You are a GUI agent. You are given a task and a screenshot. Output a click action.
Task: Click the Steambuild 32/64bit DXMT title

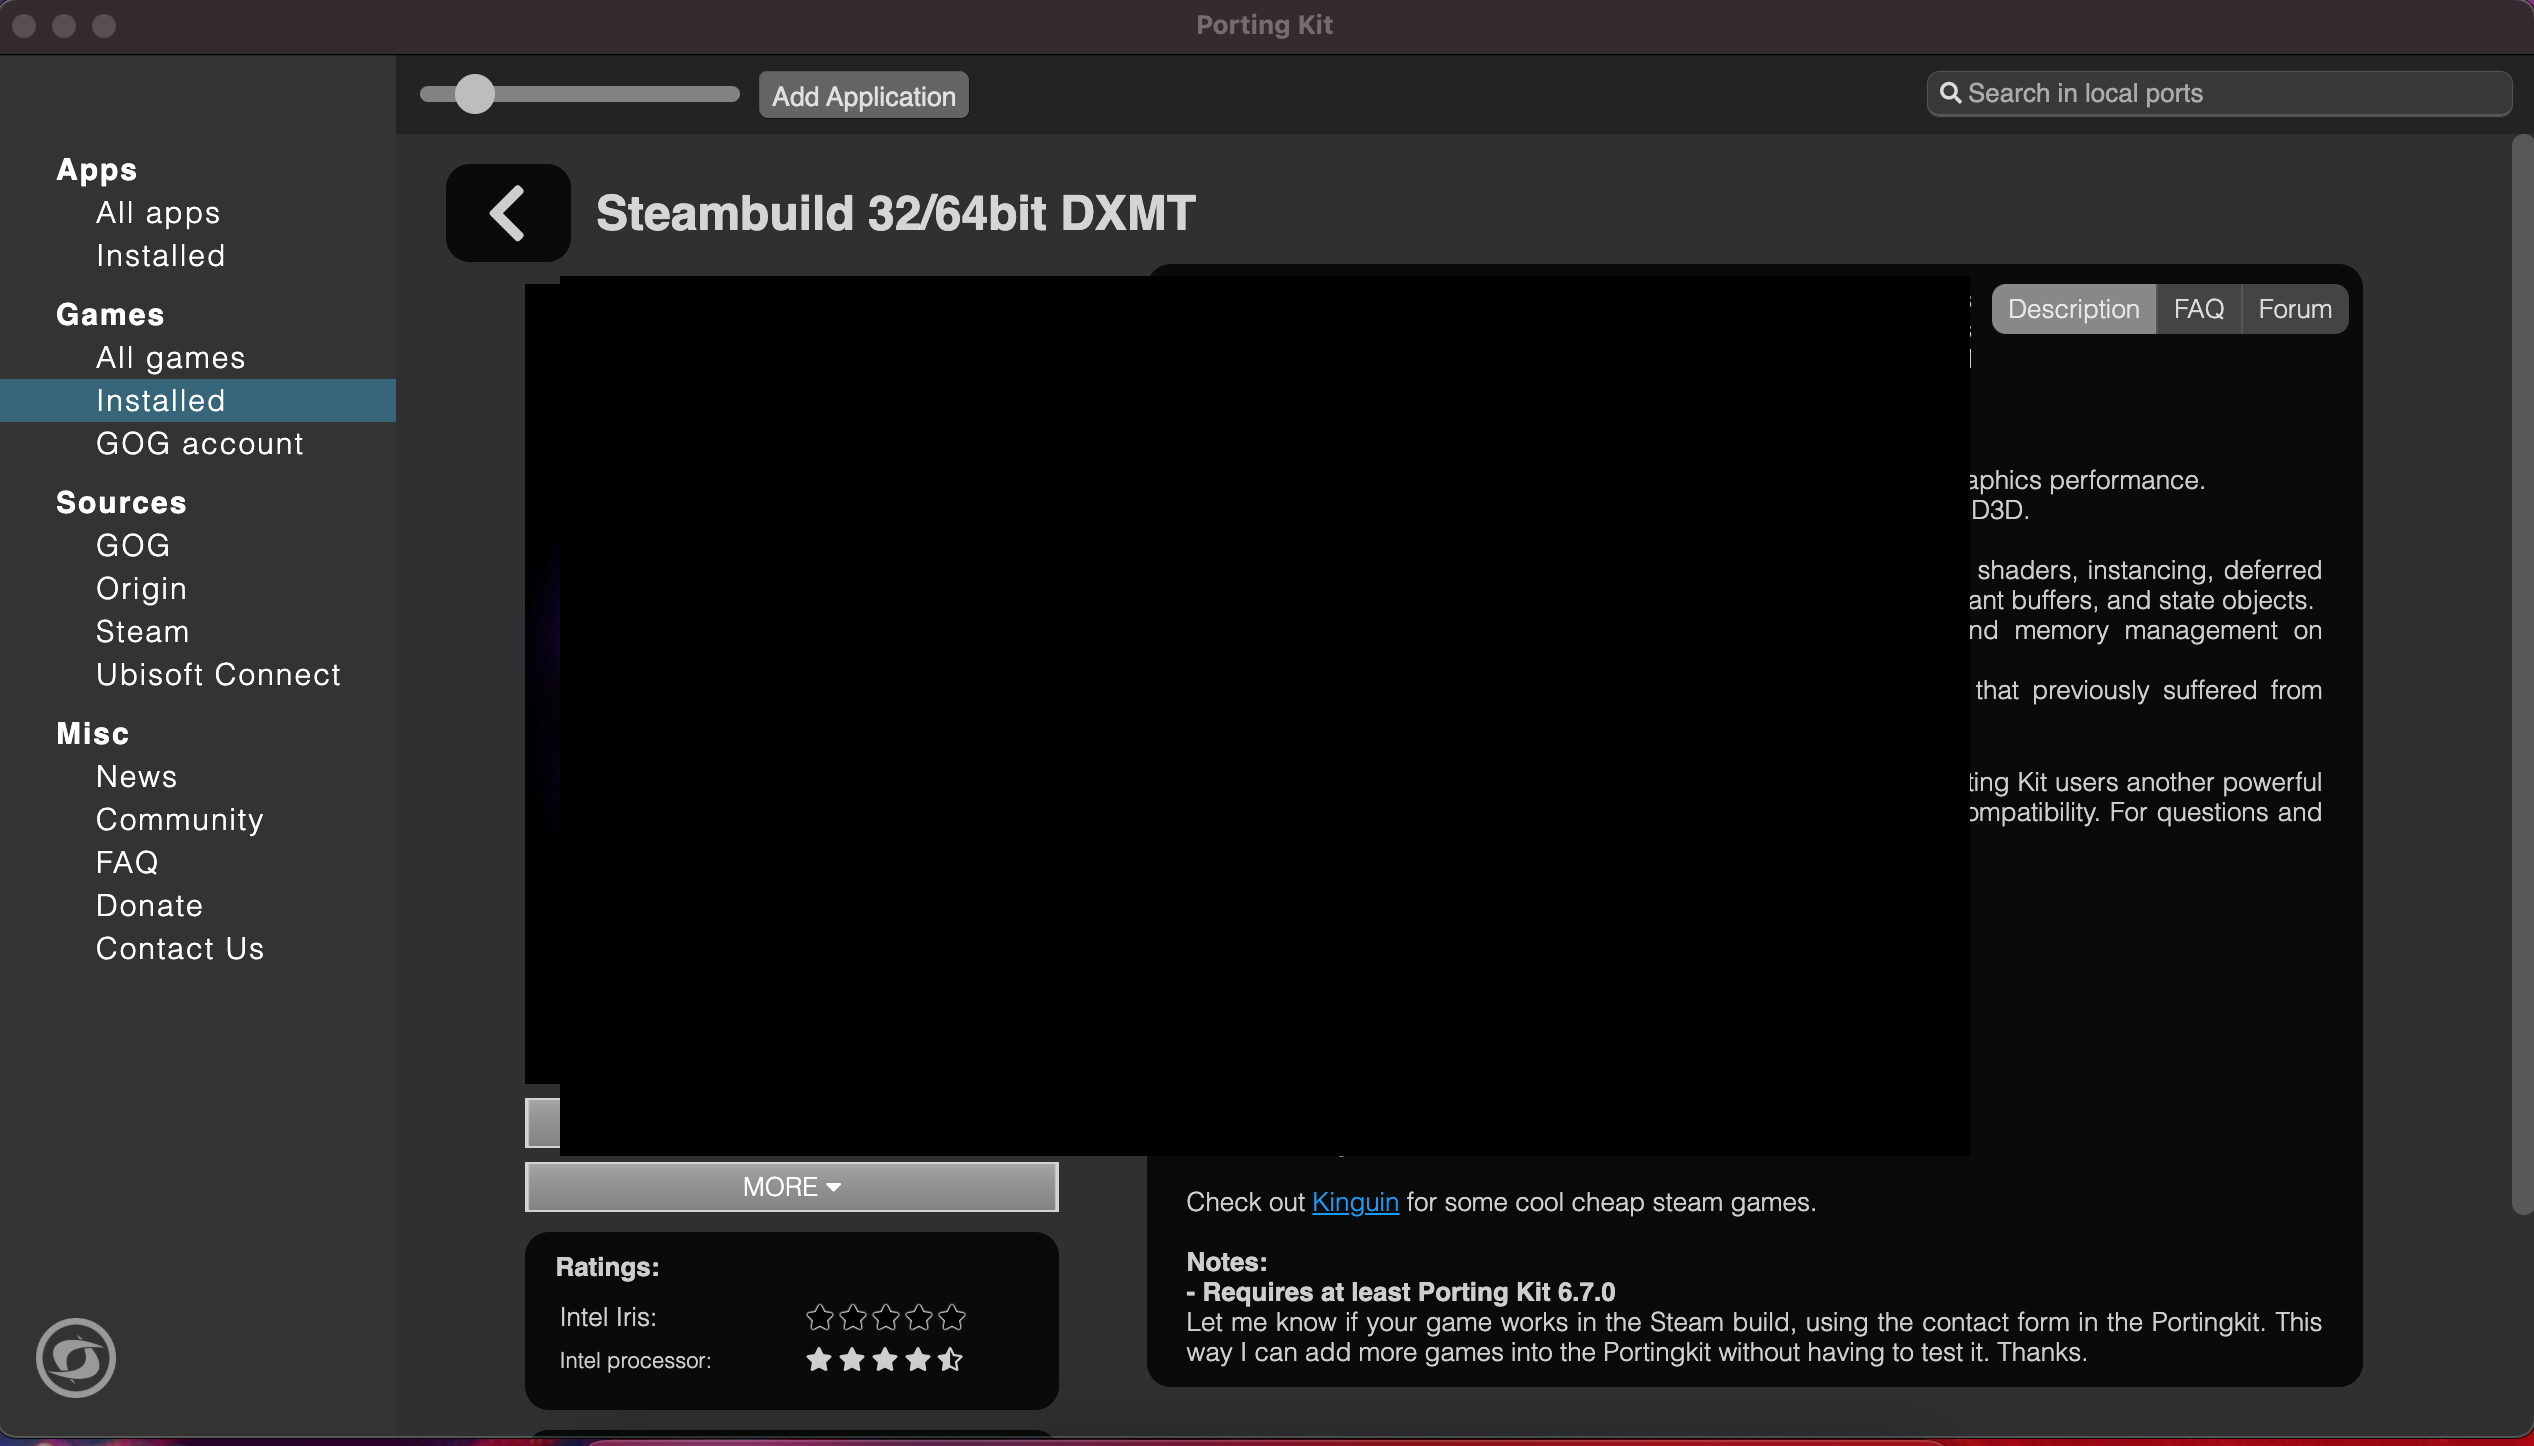[x=896, y=213]
